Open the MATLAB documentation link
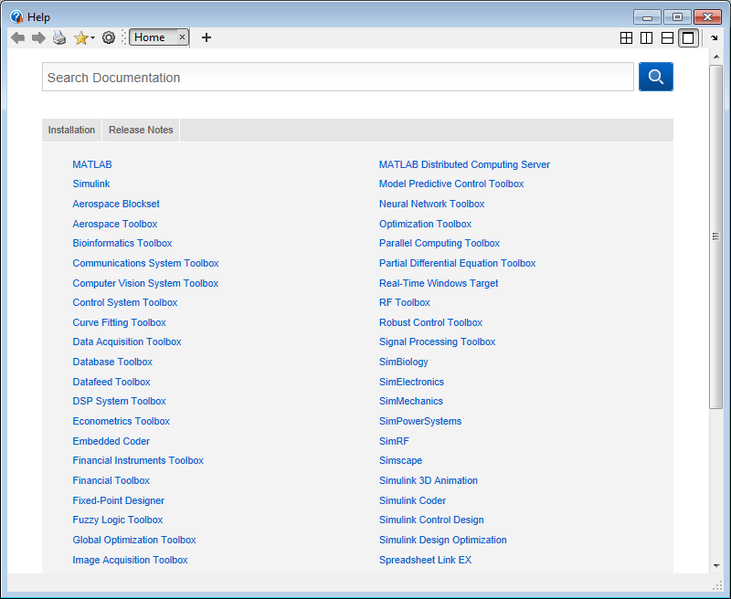Viewport: 731px width, 599px height. [x=92, y=165]
